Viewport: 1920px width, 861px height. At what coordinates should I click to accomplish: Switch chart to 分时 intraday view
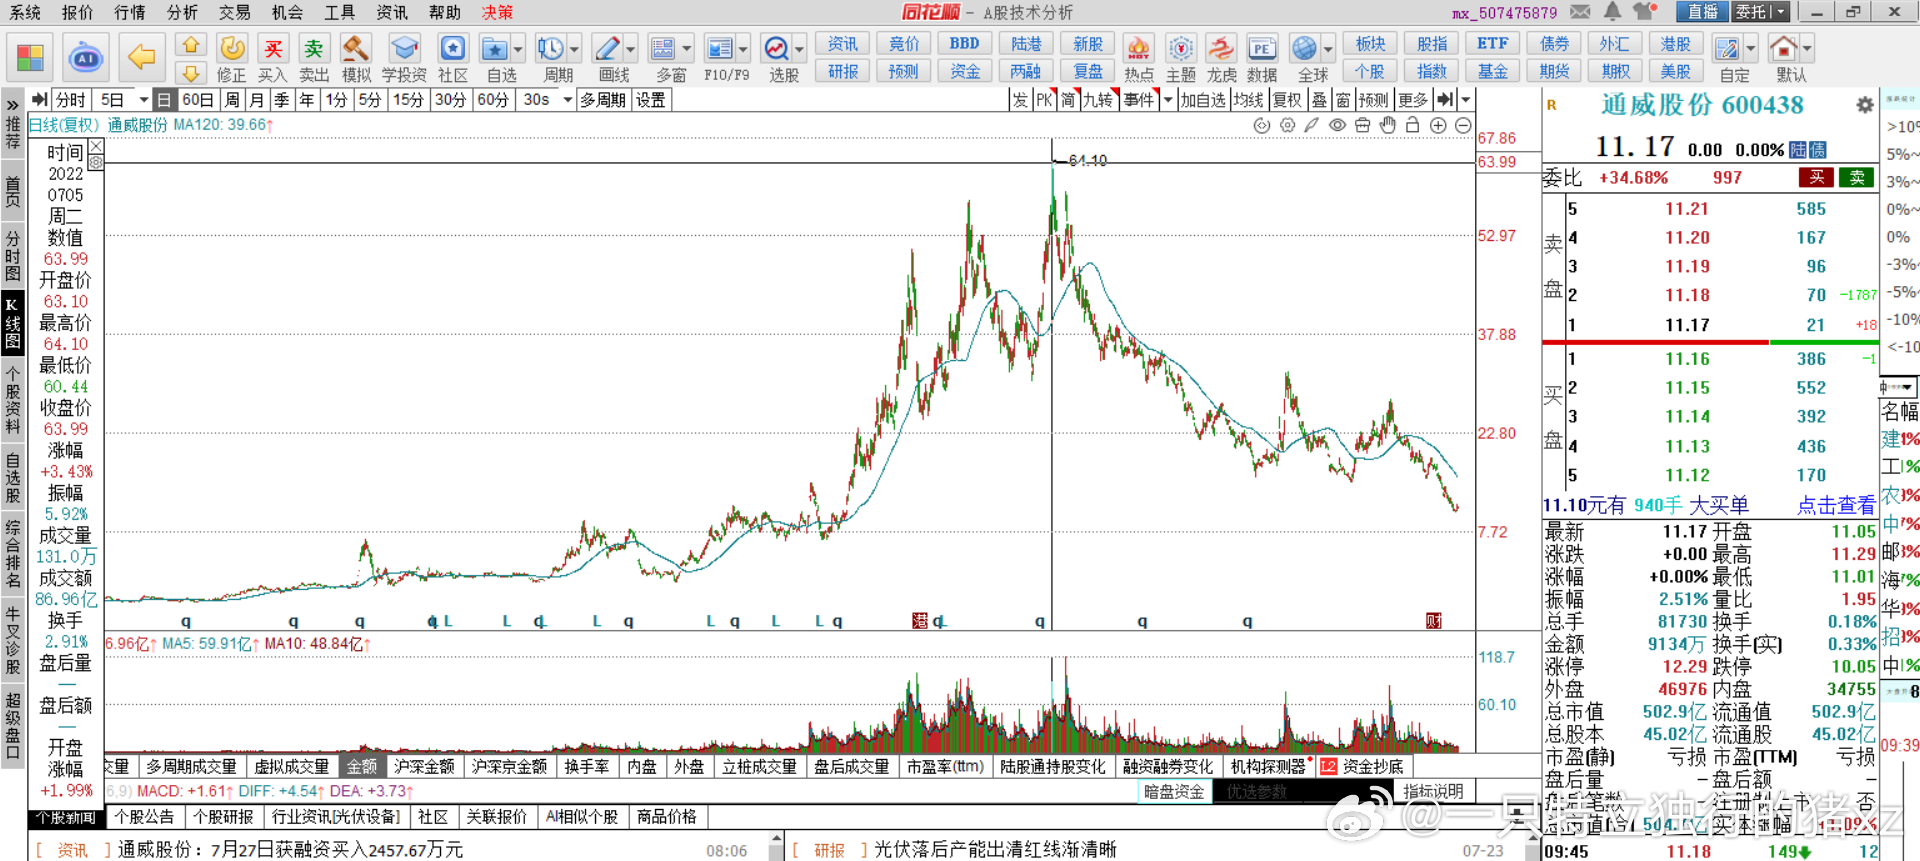click(70, 100)
